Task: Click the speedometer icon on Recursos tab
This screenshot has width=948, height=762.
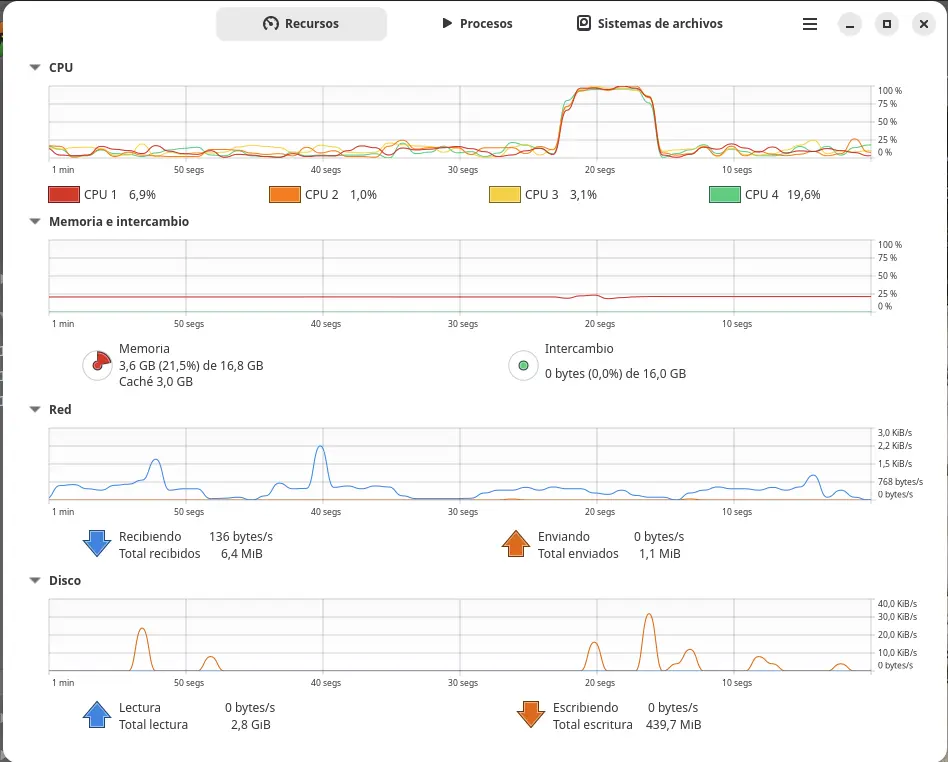Action: click(271, 24)
